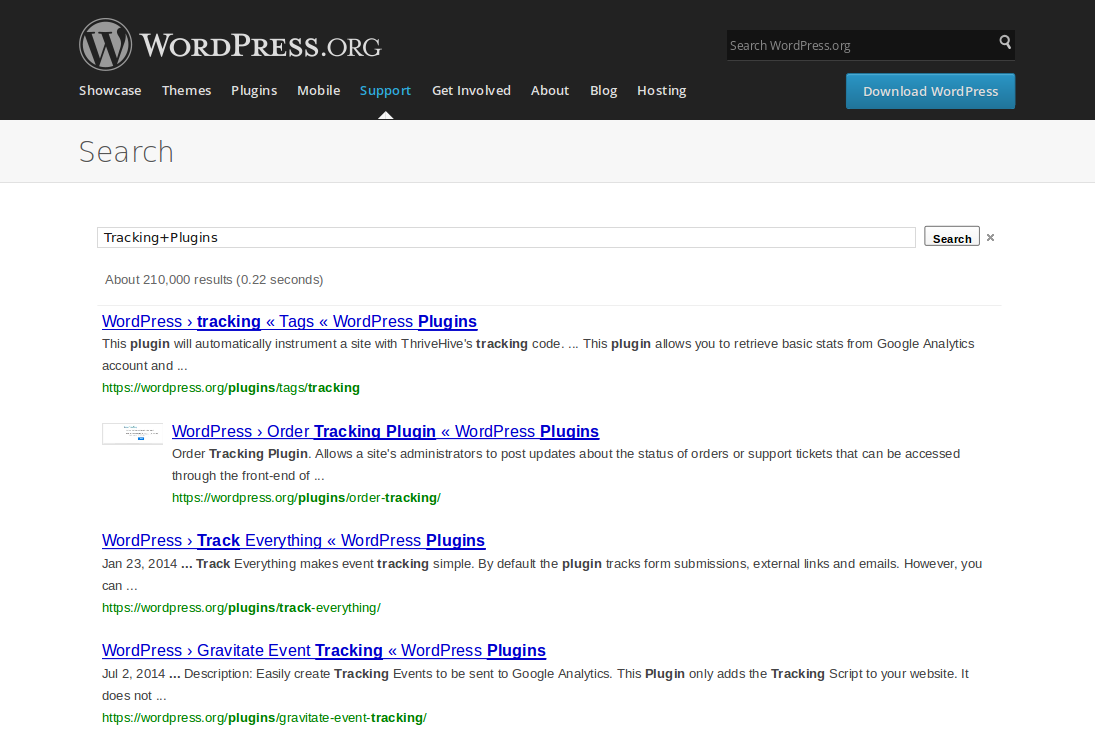Select the Support menu item

385,91
